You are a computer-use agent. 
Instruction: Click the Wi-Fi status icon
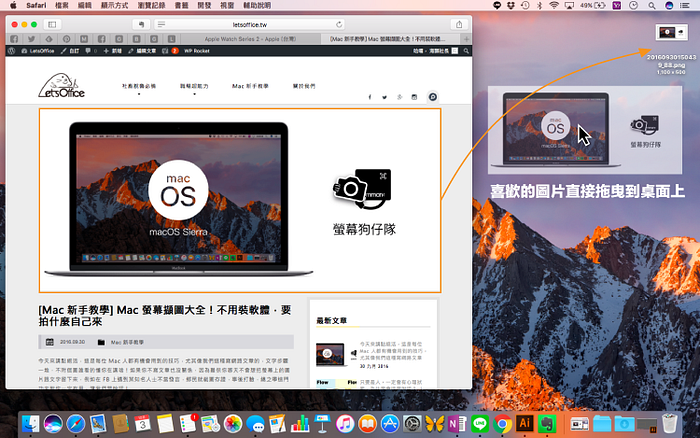pos(554,5)
